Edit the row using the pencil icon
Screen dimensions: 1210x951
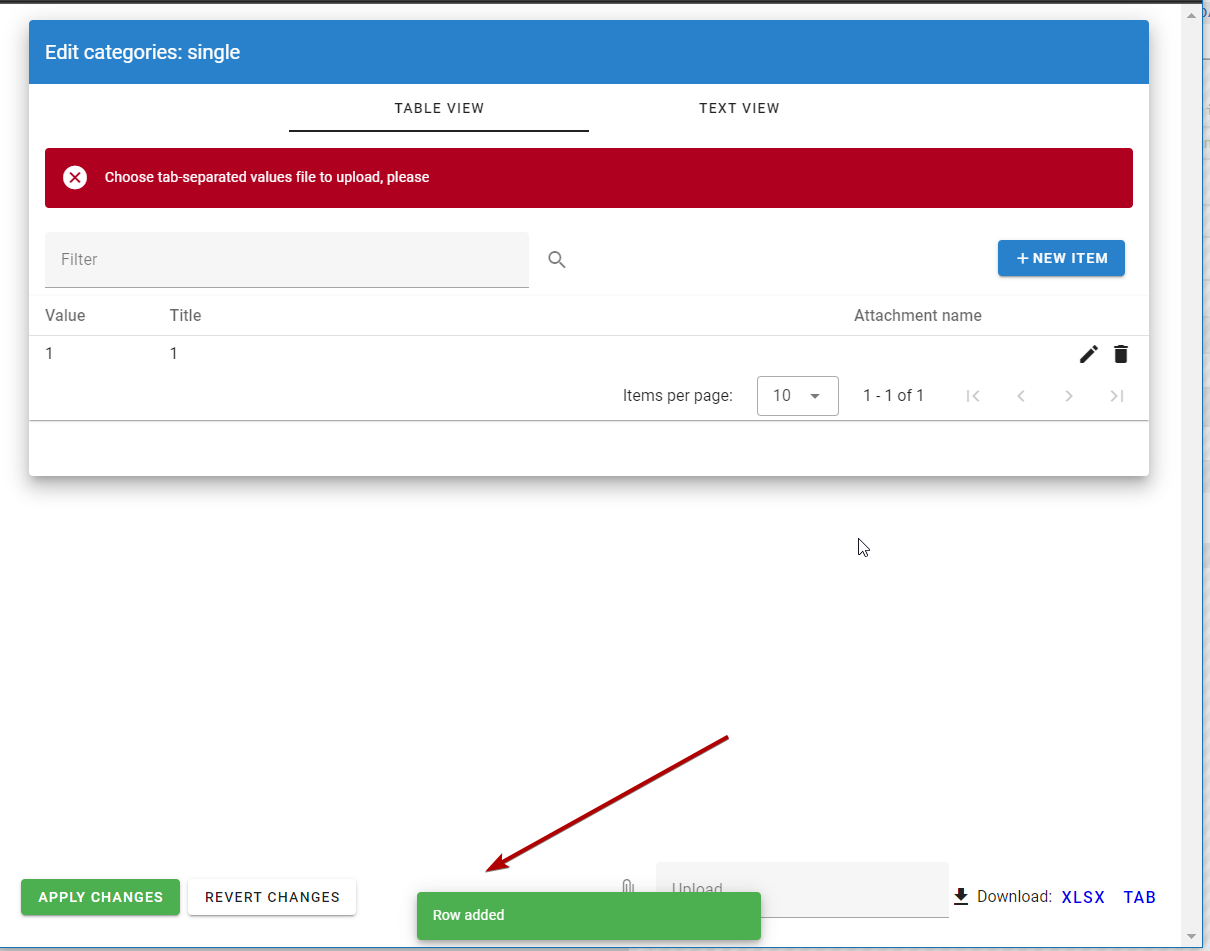click(x=1088, y=354)
